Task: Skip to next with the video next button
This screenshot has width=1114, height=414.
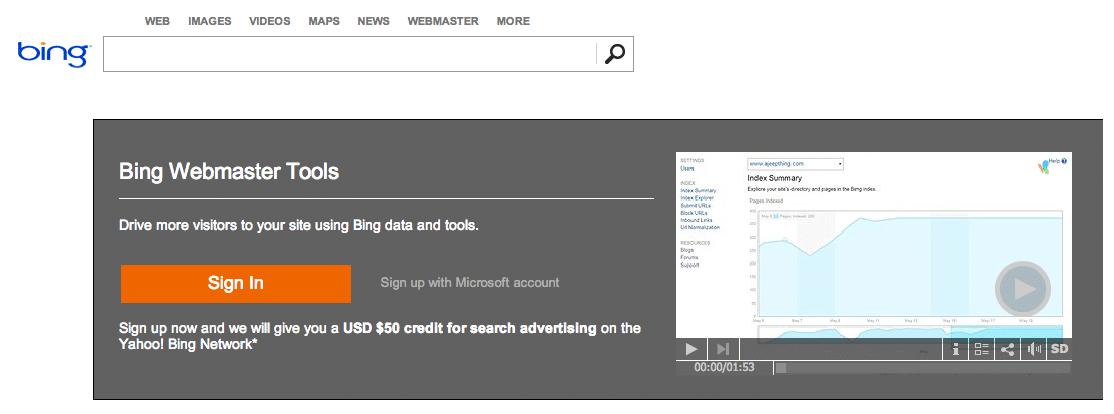Action: coord(723,349)
